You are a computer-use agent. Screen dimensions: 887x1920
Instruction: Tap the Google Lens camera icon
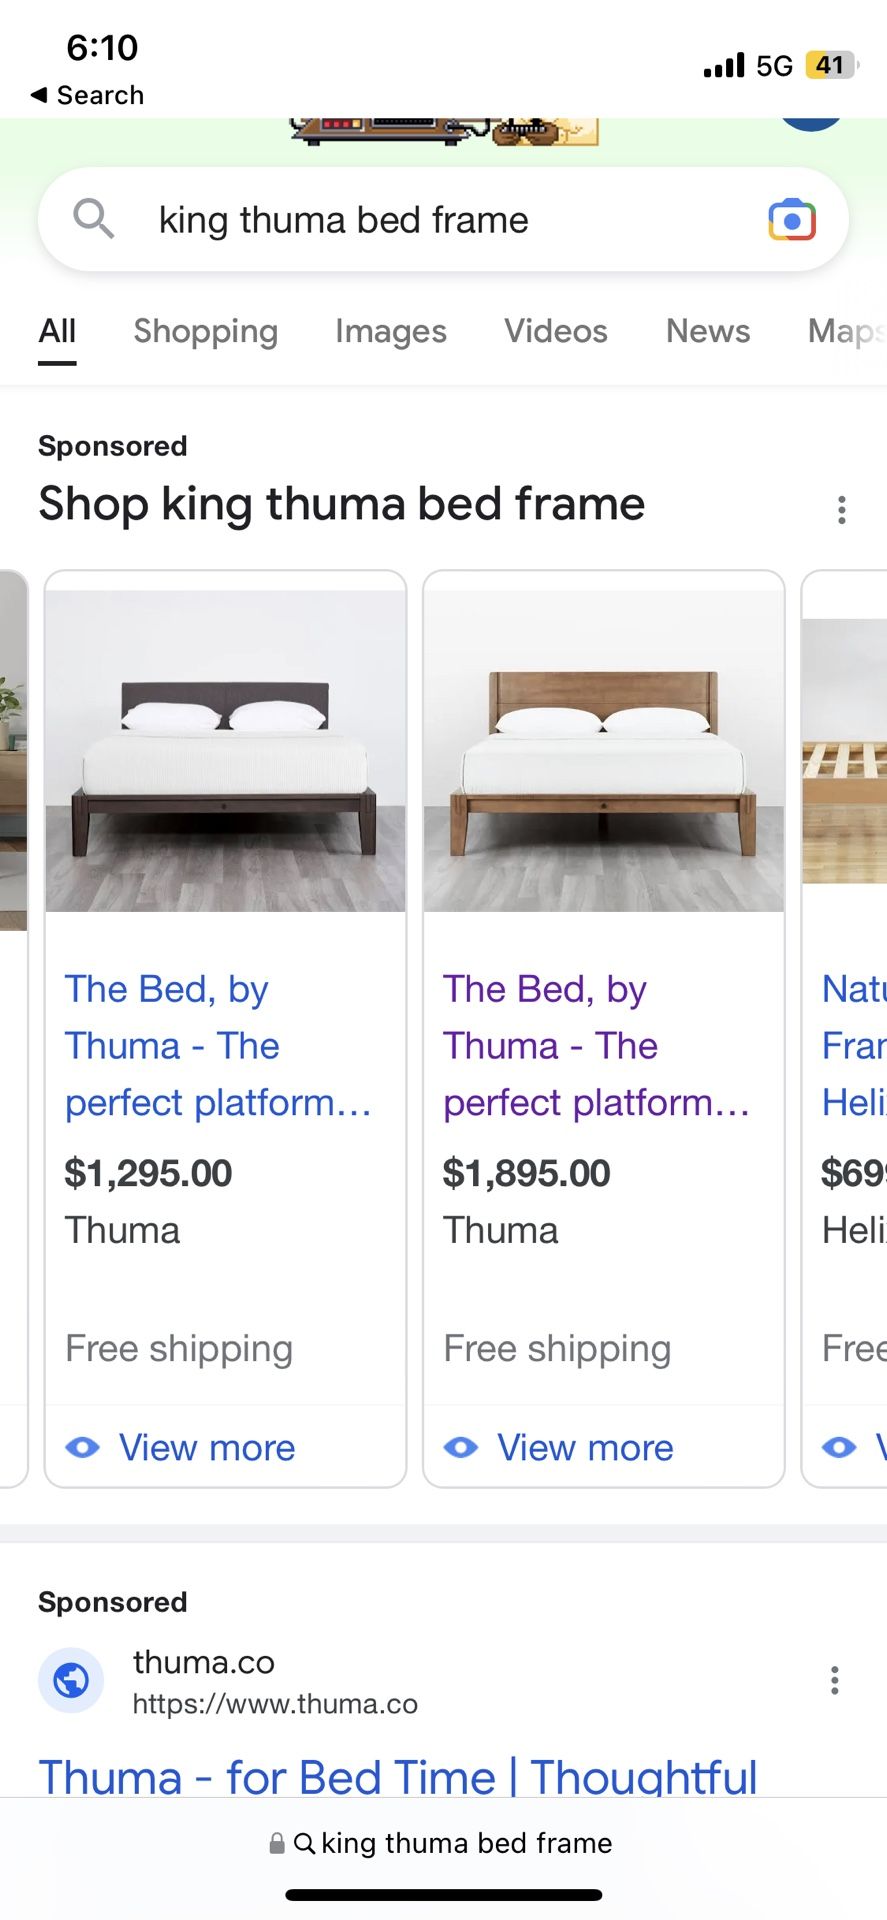(x=792, y=220)
